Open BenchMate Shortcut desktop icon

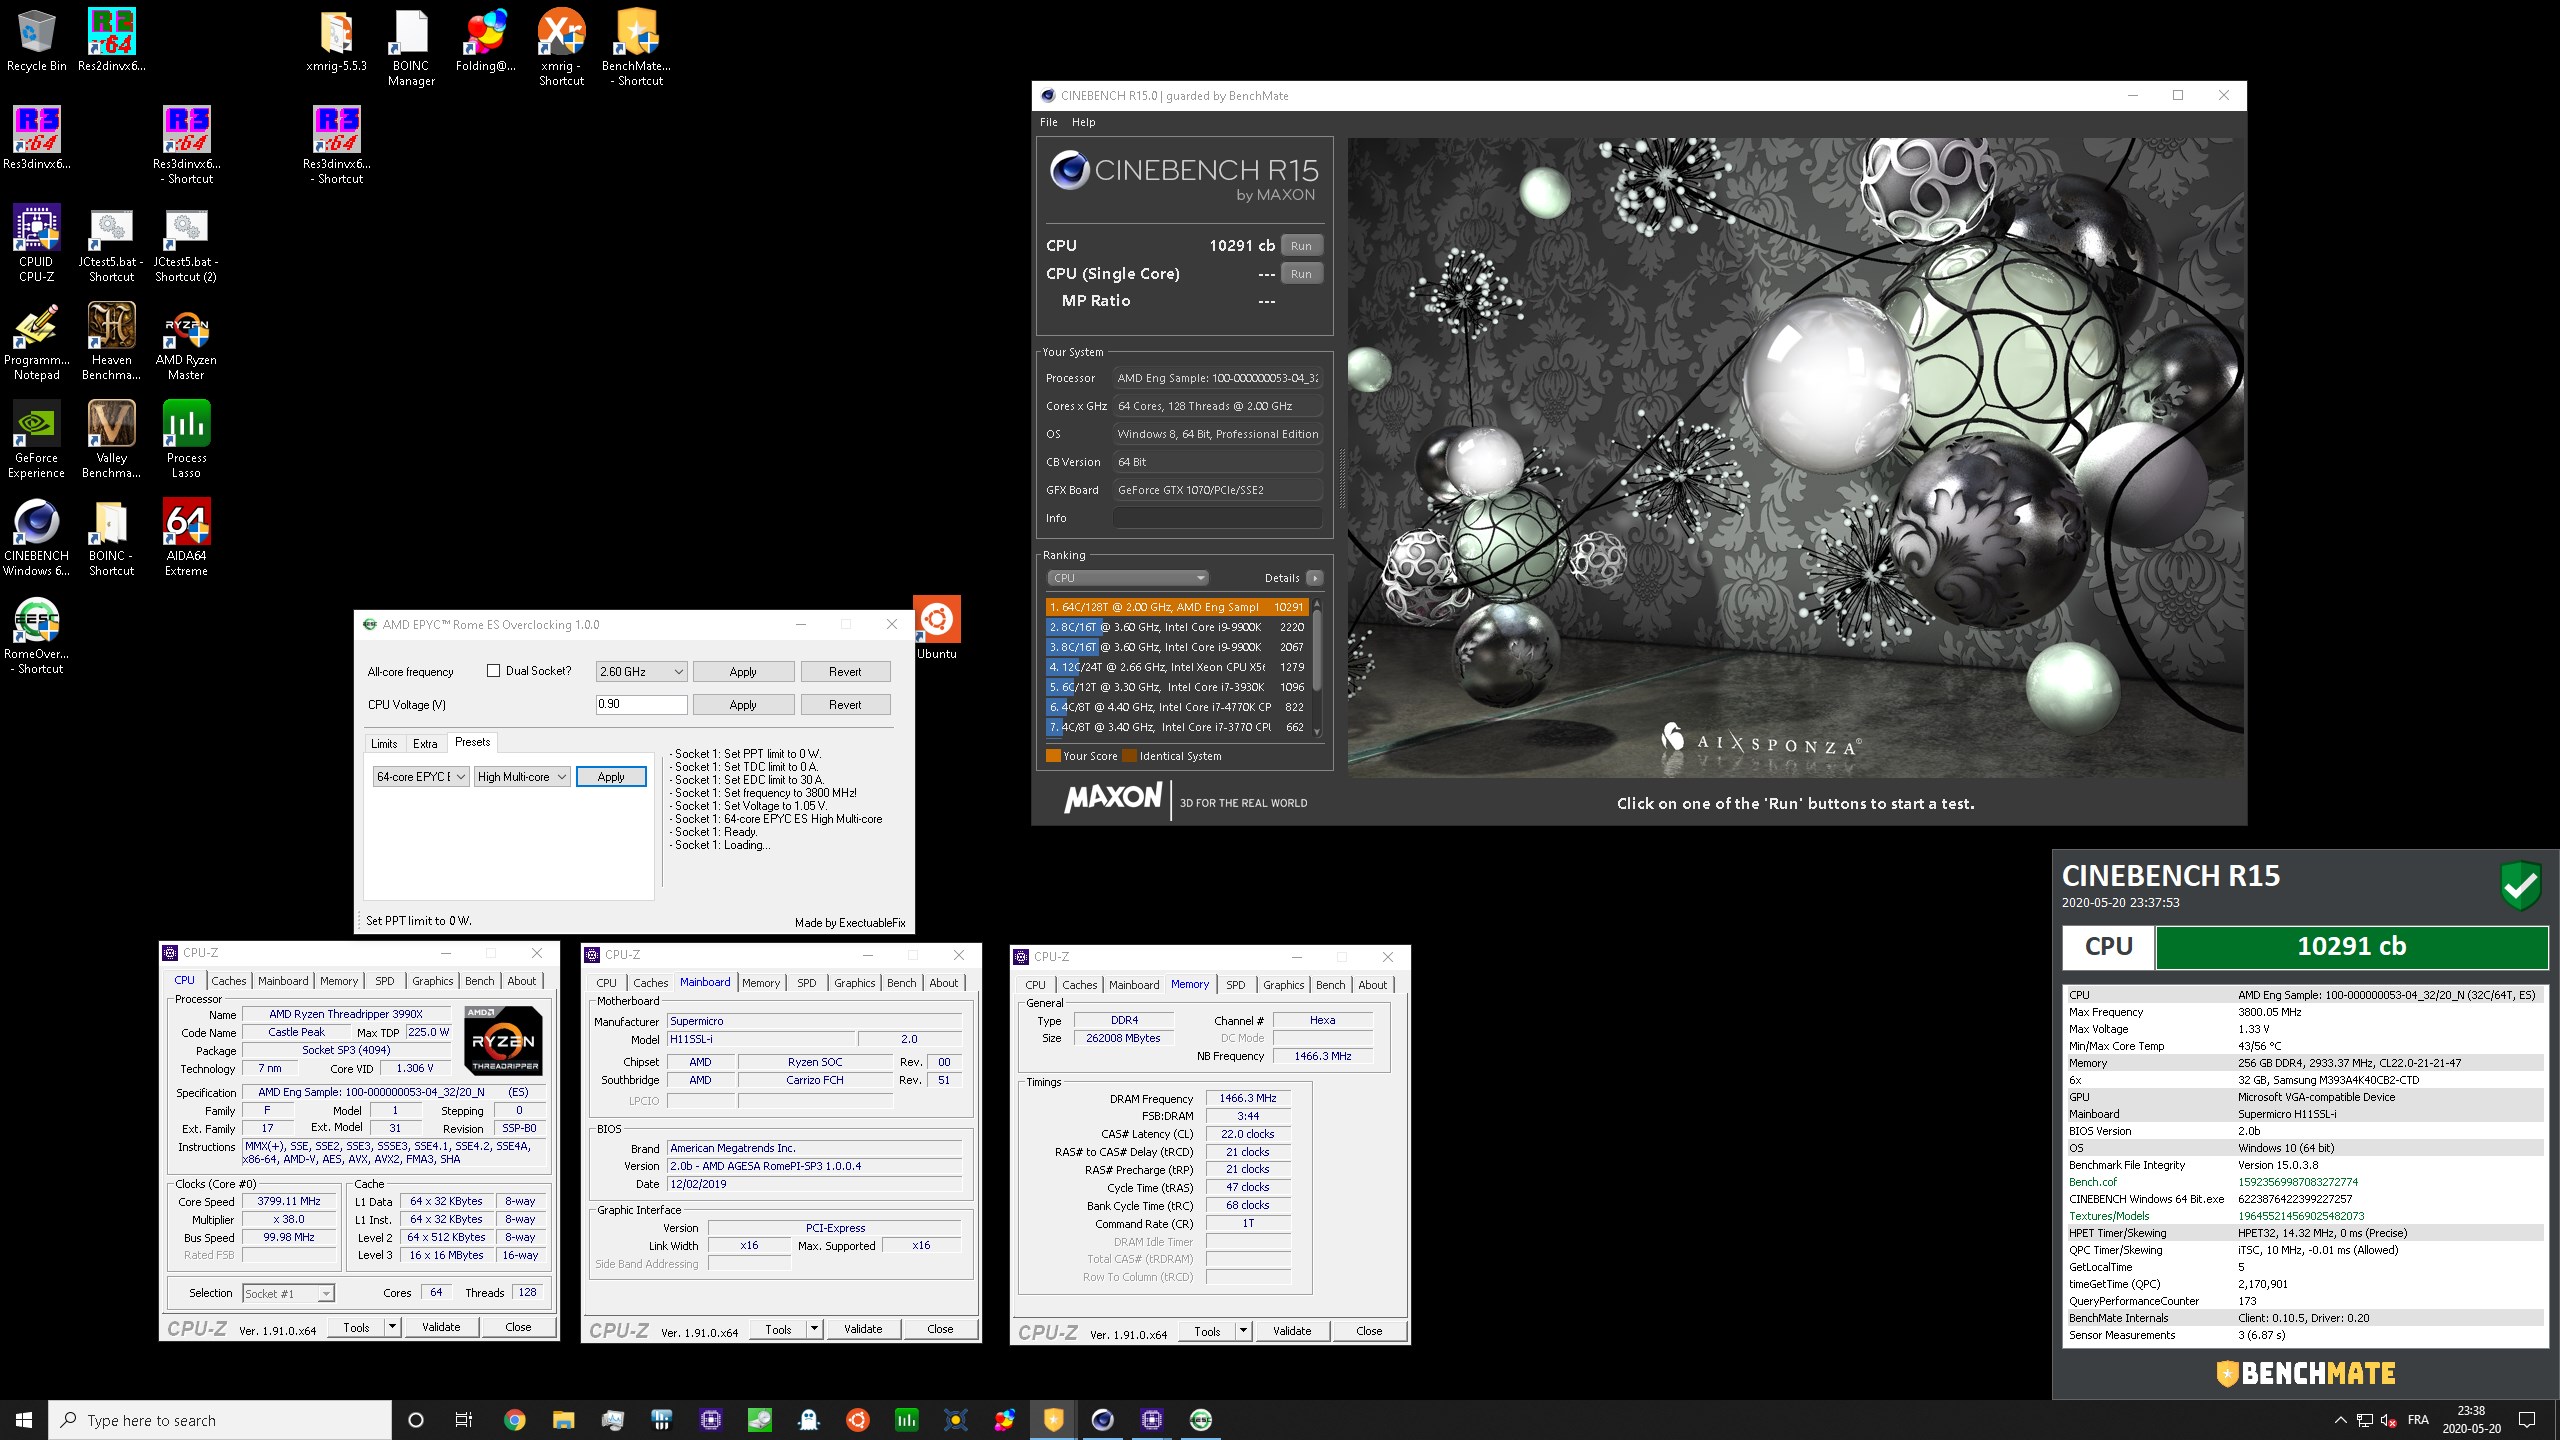coord(636,47)
